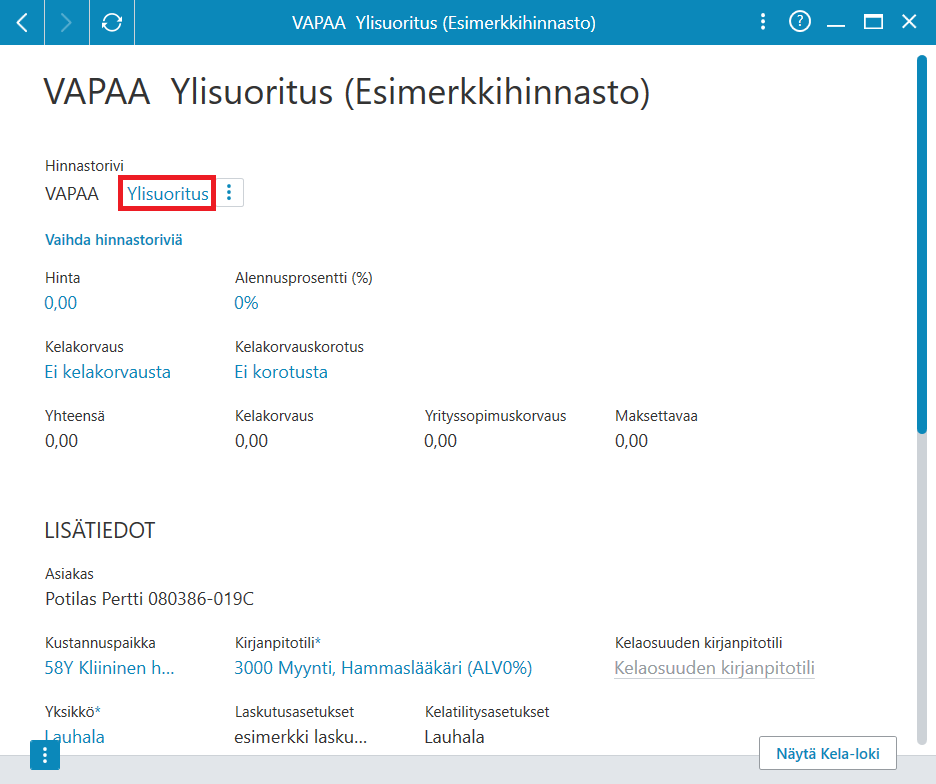This screenshot has width=936, height=784.
Task: Open help via the question mark icon
Action: click(x=799, y=22)
